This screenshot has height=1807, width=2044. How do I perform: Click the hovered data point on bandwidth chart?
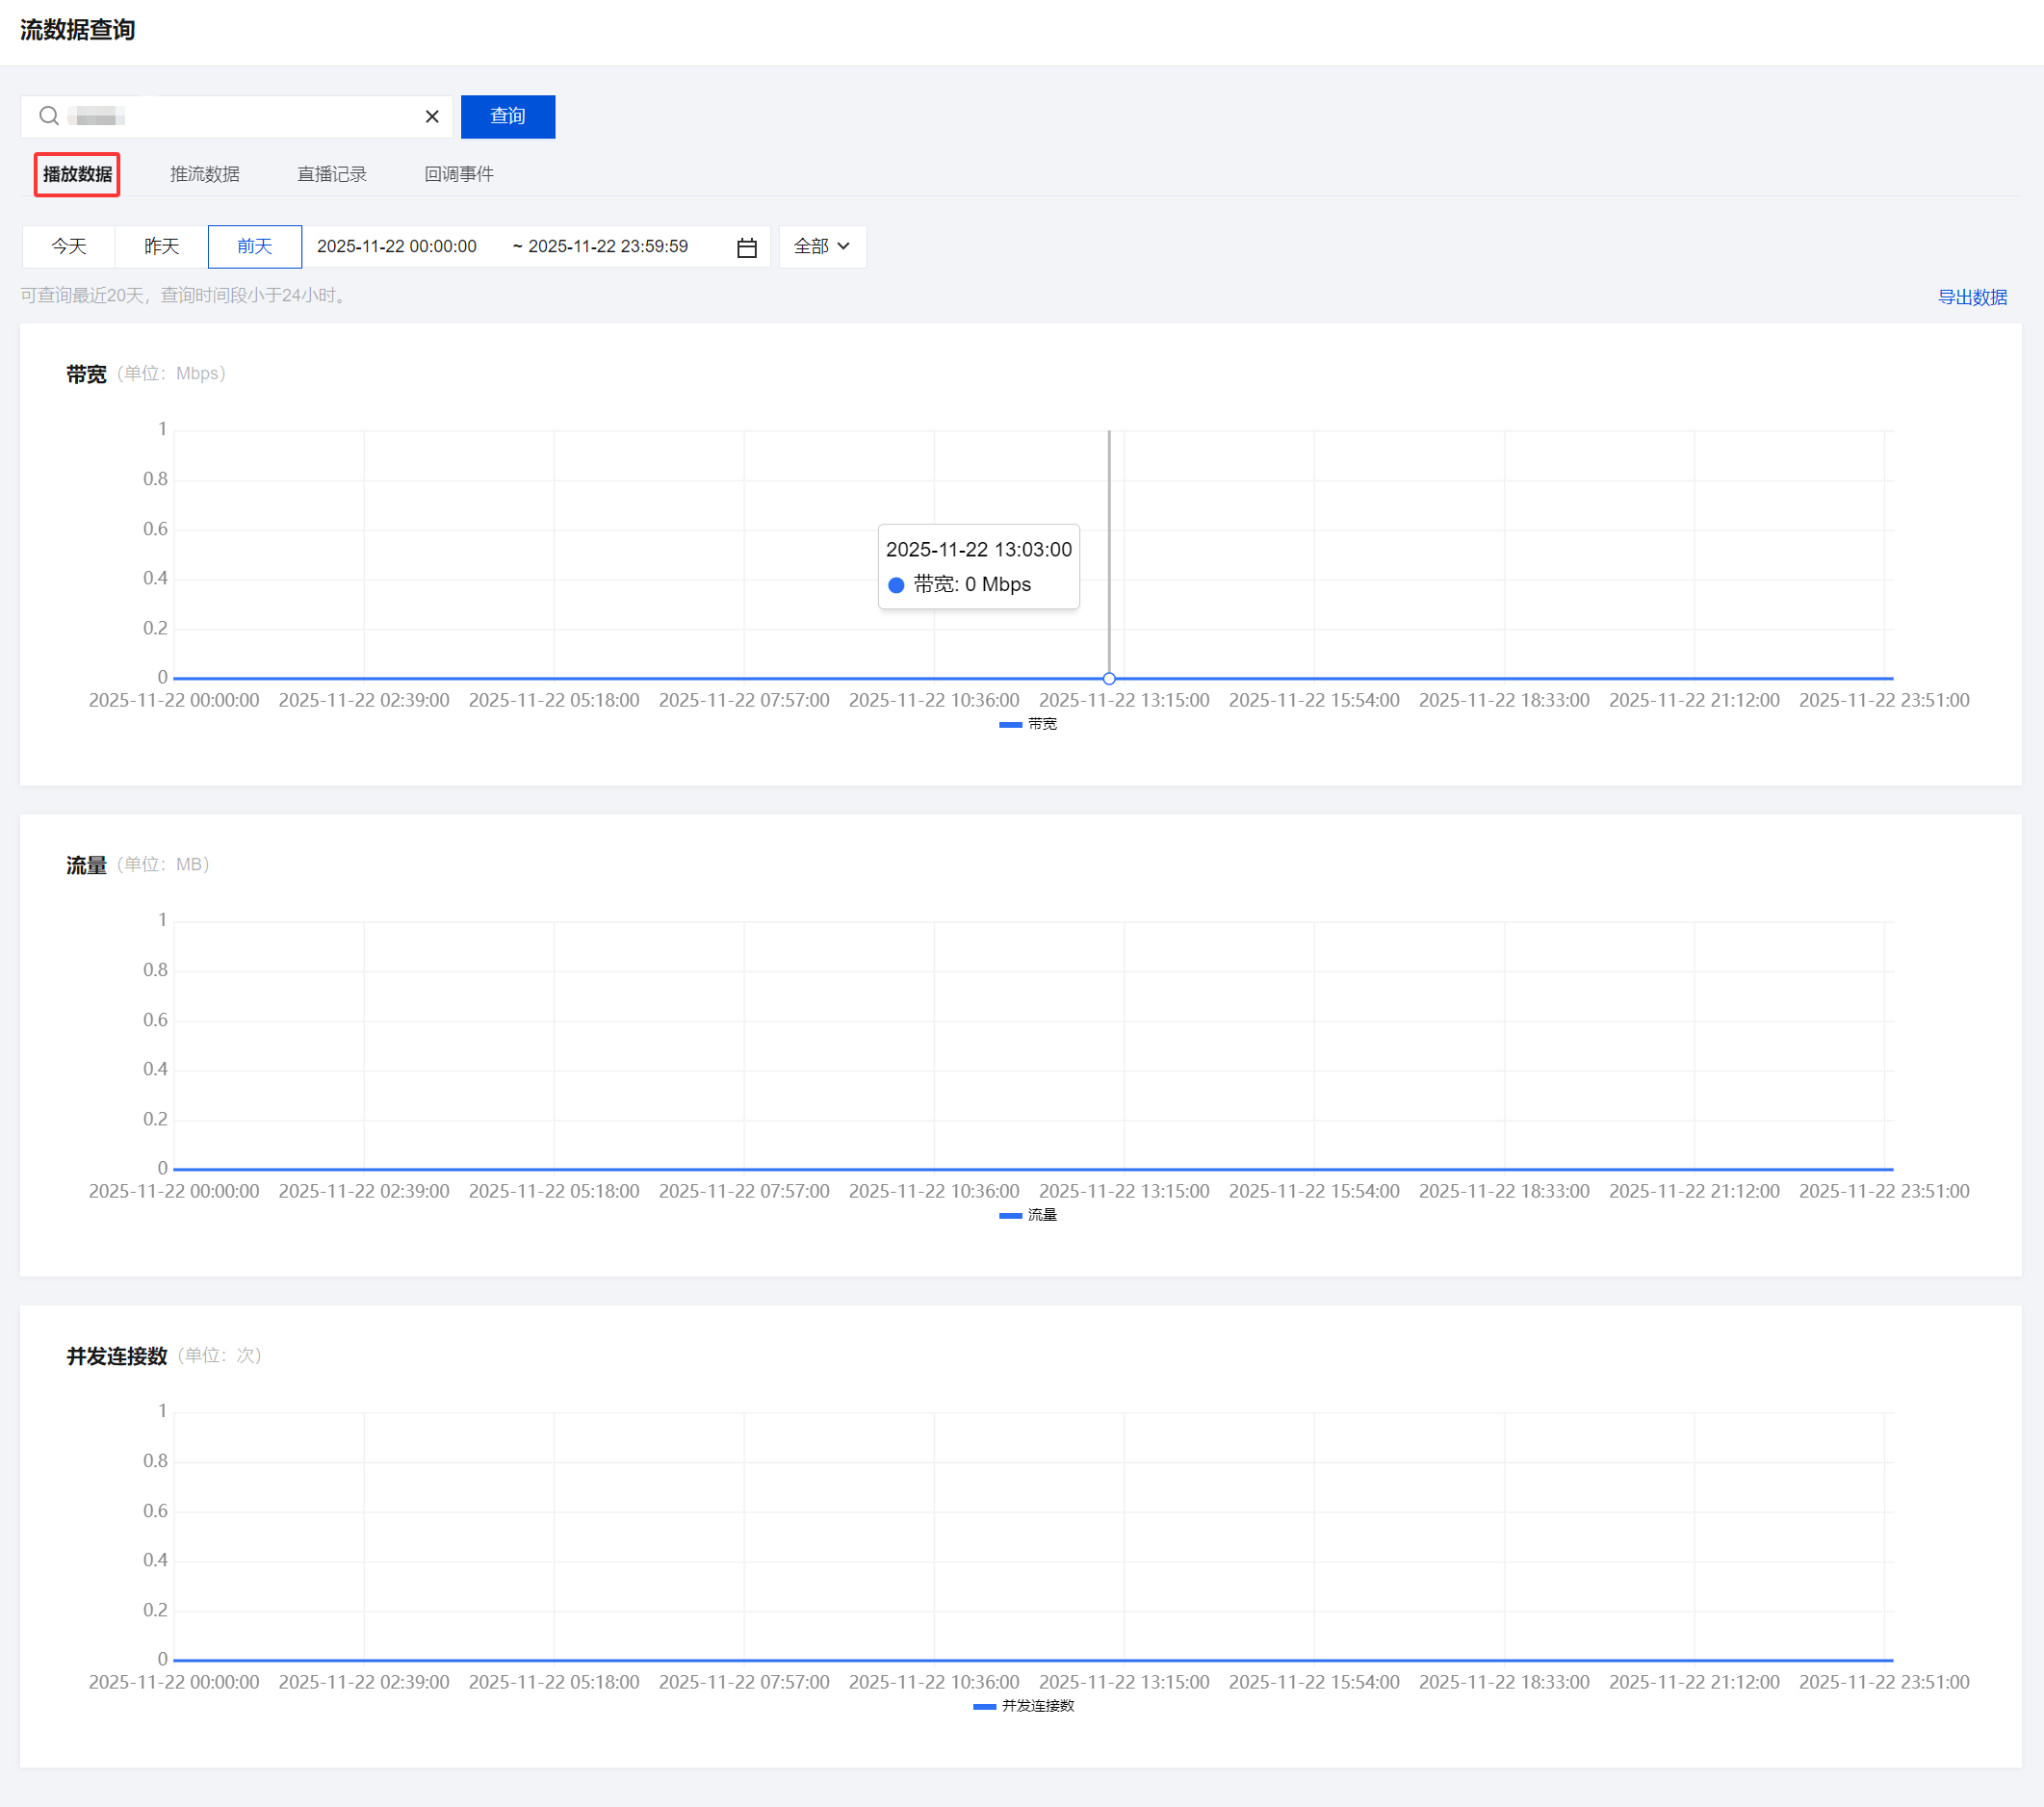(1109, 678)
